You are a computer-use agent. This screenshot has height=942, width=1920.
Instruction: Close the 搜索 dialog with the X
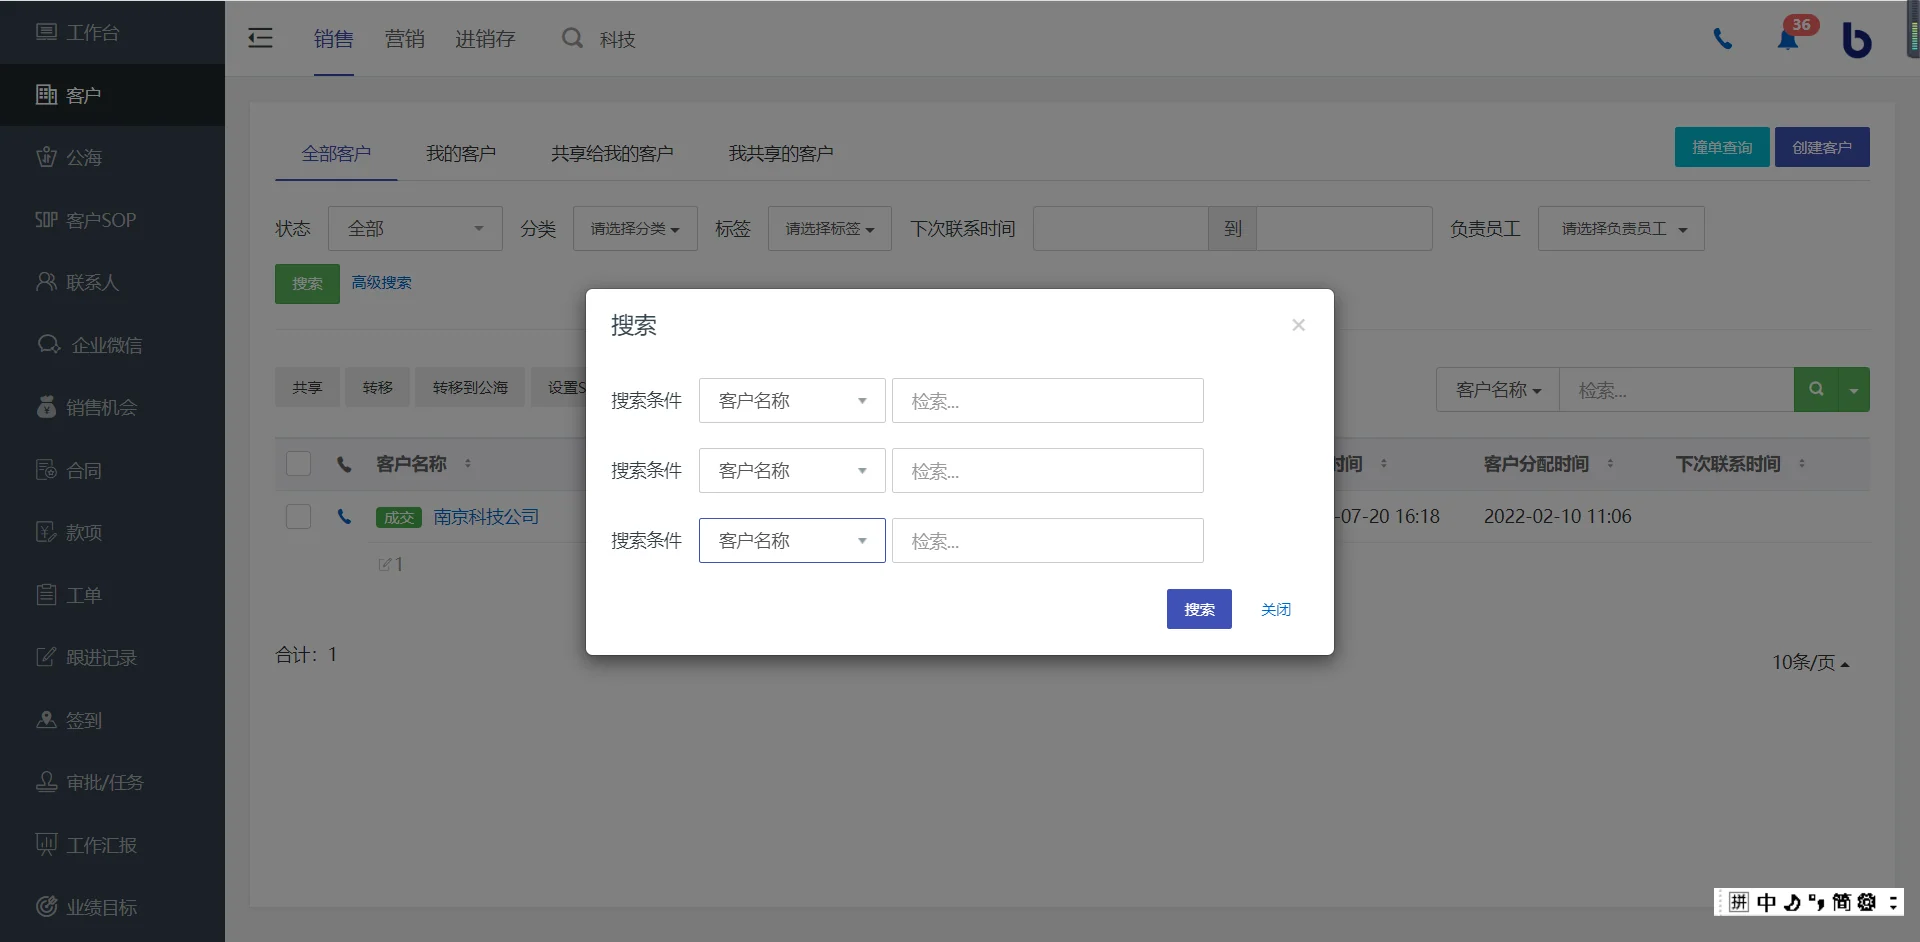click(1298, 325)
